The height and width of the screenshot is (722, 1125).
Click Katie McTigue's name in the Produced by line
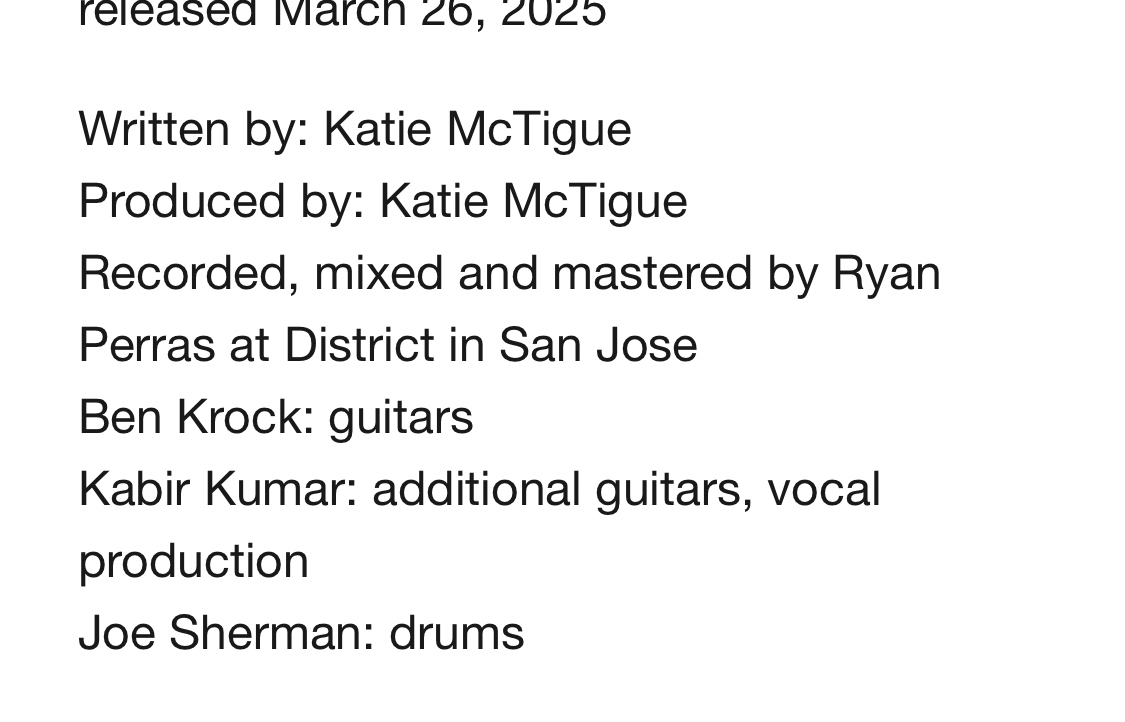click(533, 201)
